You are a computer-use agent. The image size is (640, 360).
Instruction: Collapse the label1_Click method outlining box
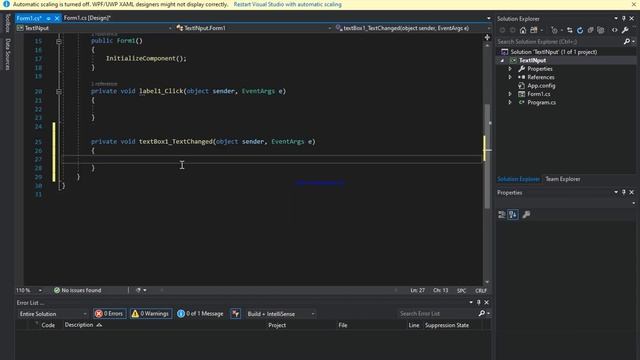(x=59, y=91)
